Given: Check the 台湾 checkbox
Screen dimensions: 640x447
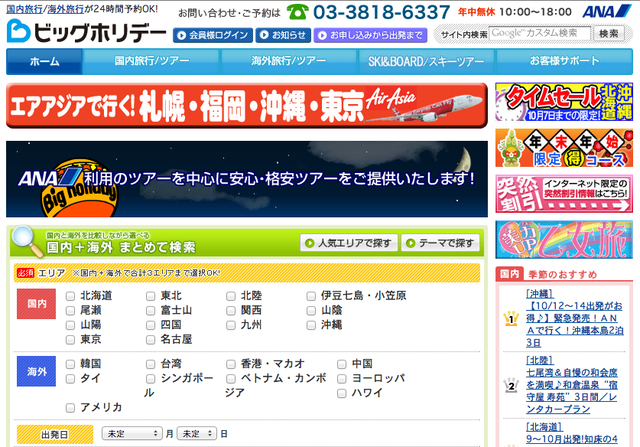Looking at the screenshot, I should pyautogui.click(x=151, y=364).
